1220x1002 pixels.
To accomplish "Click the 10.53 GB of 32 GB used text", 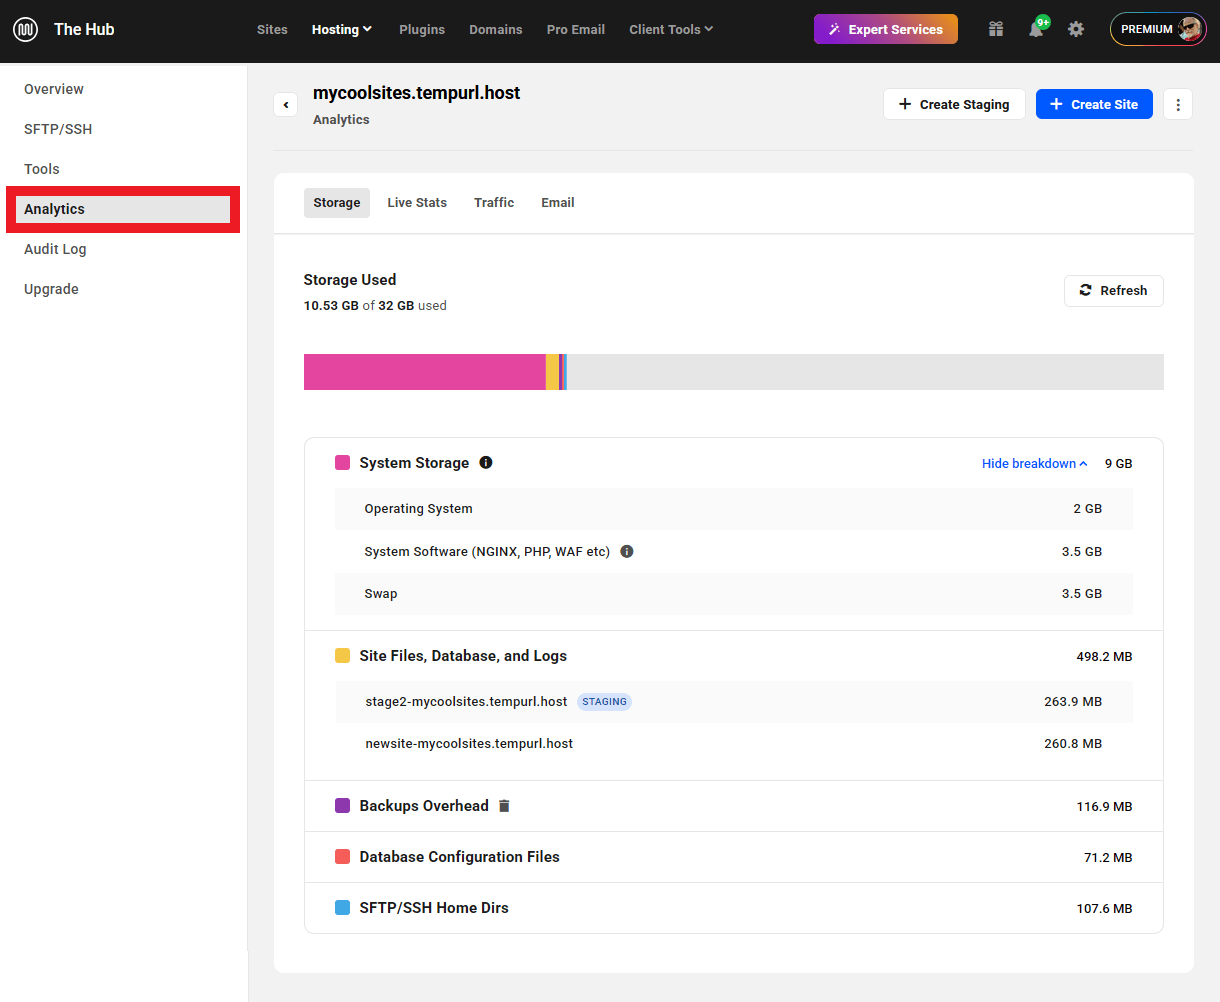I will click(x=375, y=306).
